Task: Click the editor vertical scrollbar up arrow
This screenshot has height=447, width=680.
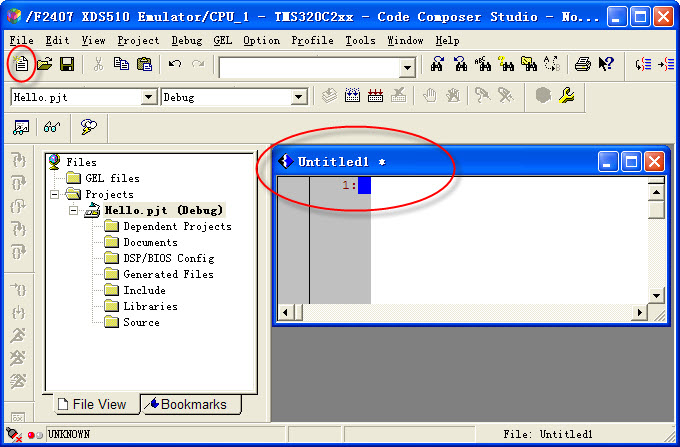Action: [x=656, y=192]
